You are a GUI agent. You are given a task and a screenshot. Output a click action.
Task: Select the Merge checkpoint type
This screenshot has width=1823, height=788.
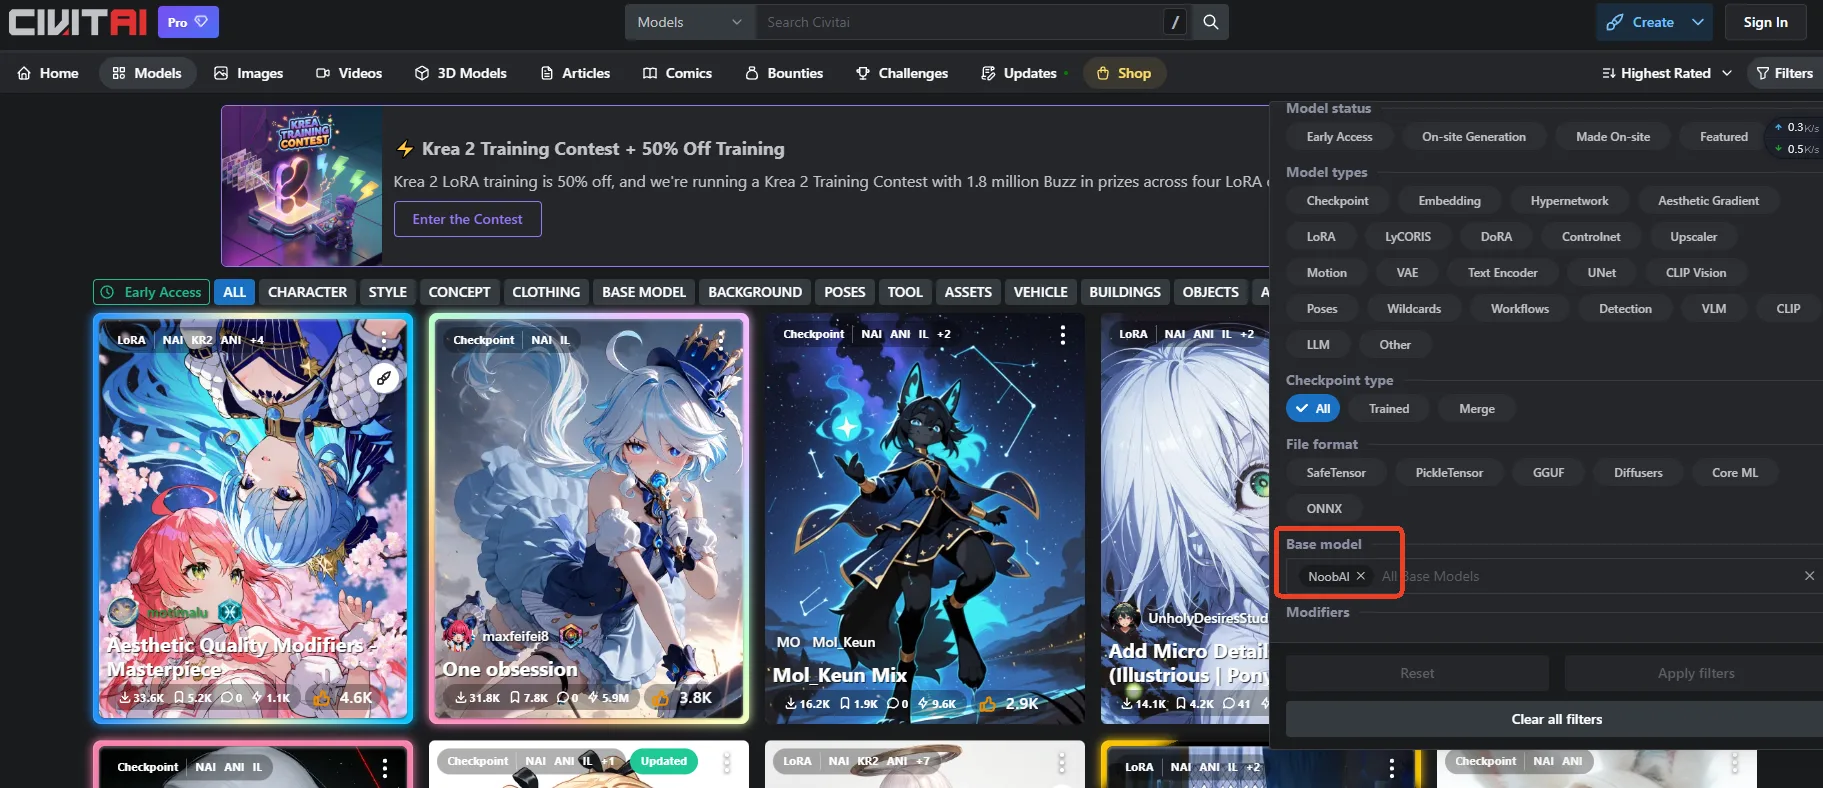click(x=1477, y=409)
